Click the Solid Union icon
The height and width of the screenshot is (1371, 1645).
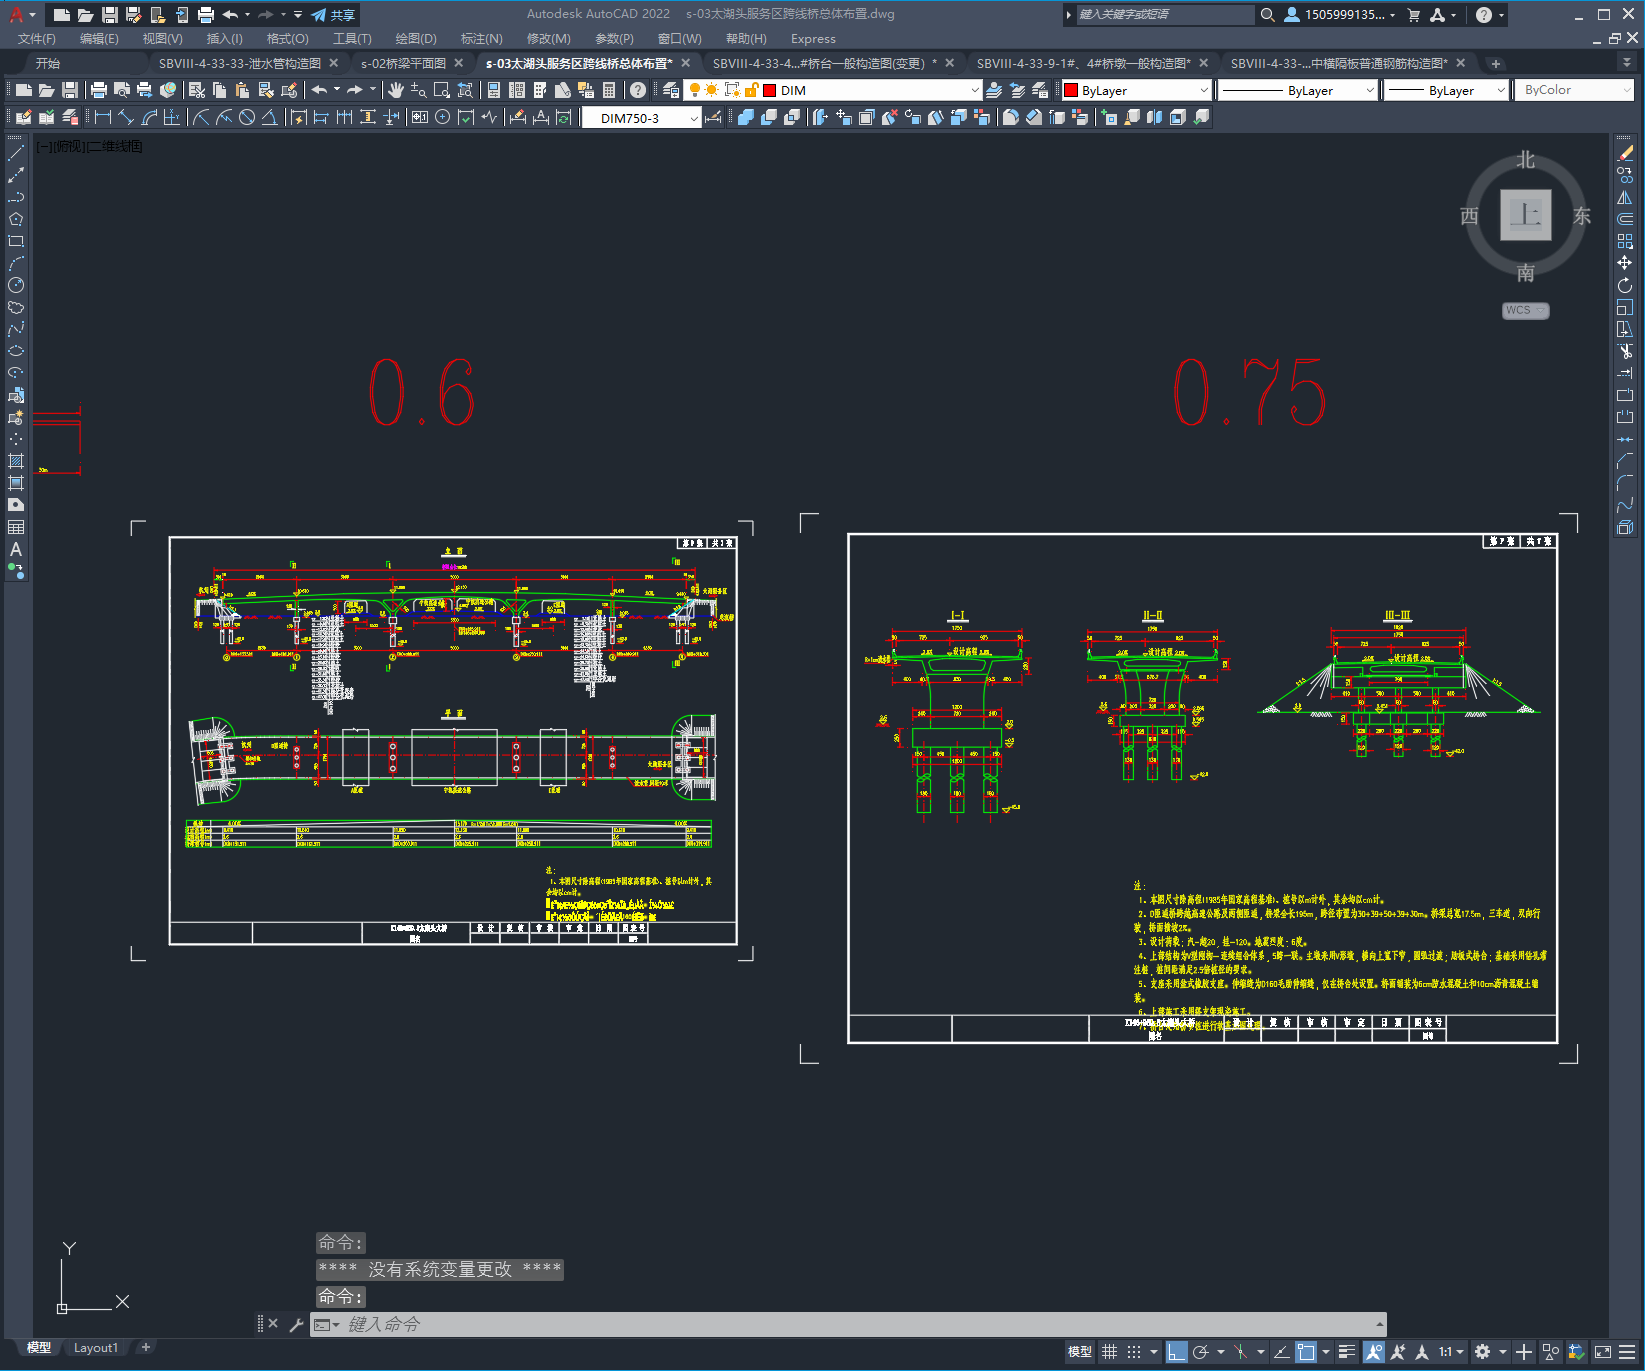coord(746,117)
